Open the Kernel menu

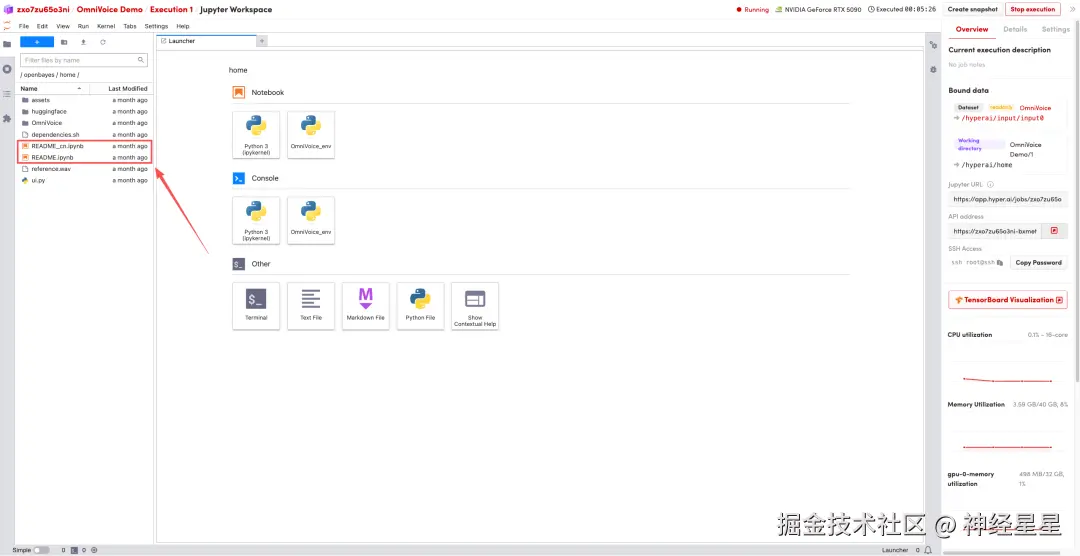(x=106, y=26)
